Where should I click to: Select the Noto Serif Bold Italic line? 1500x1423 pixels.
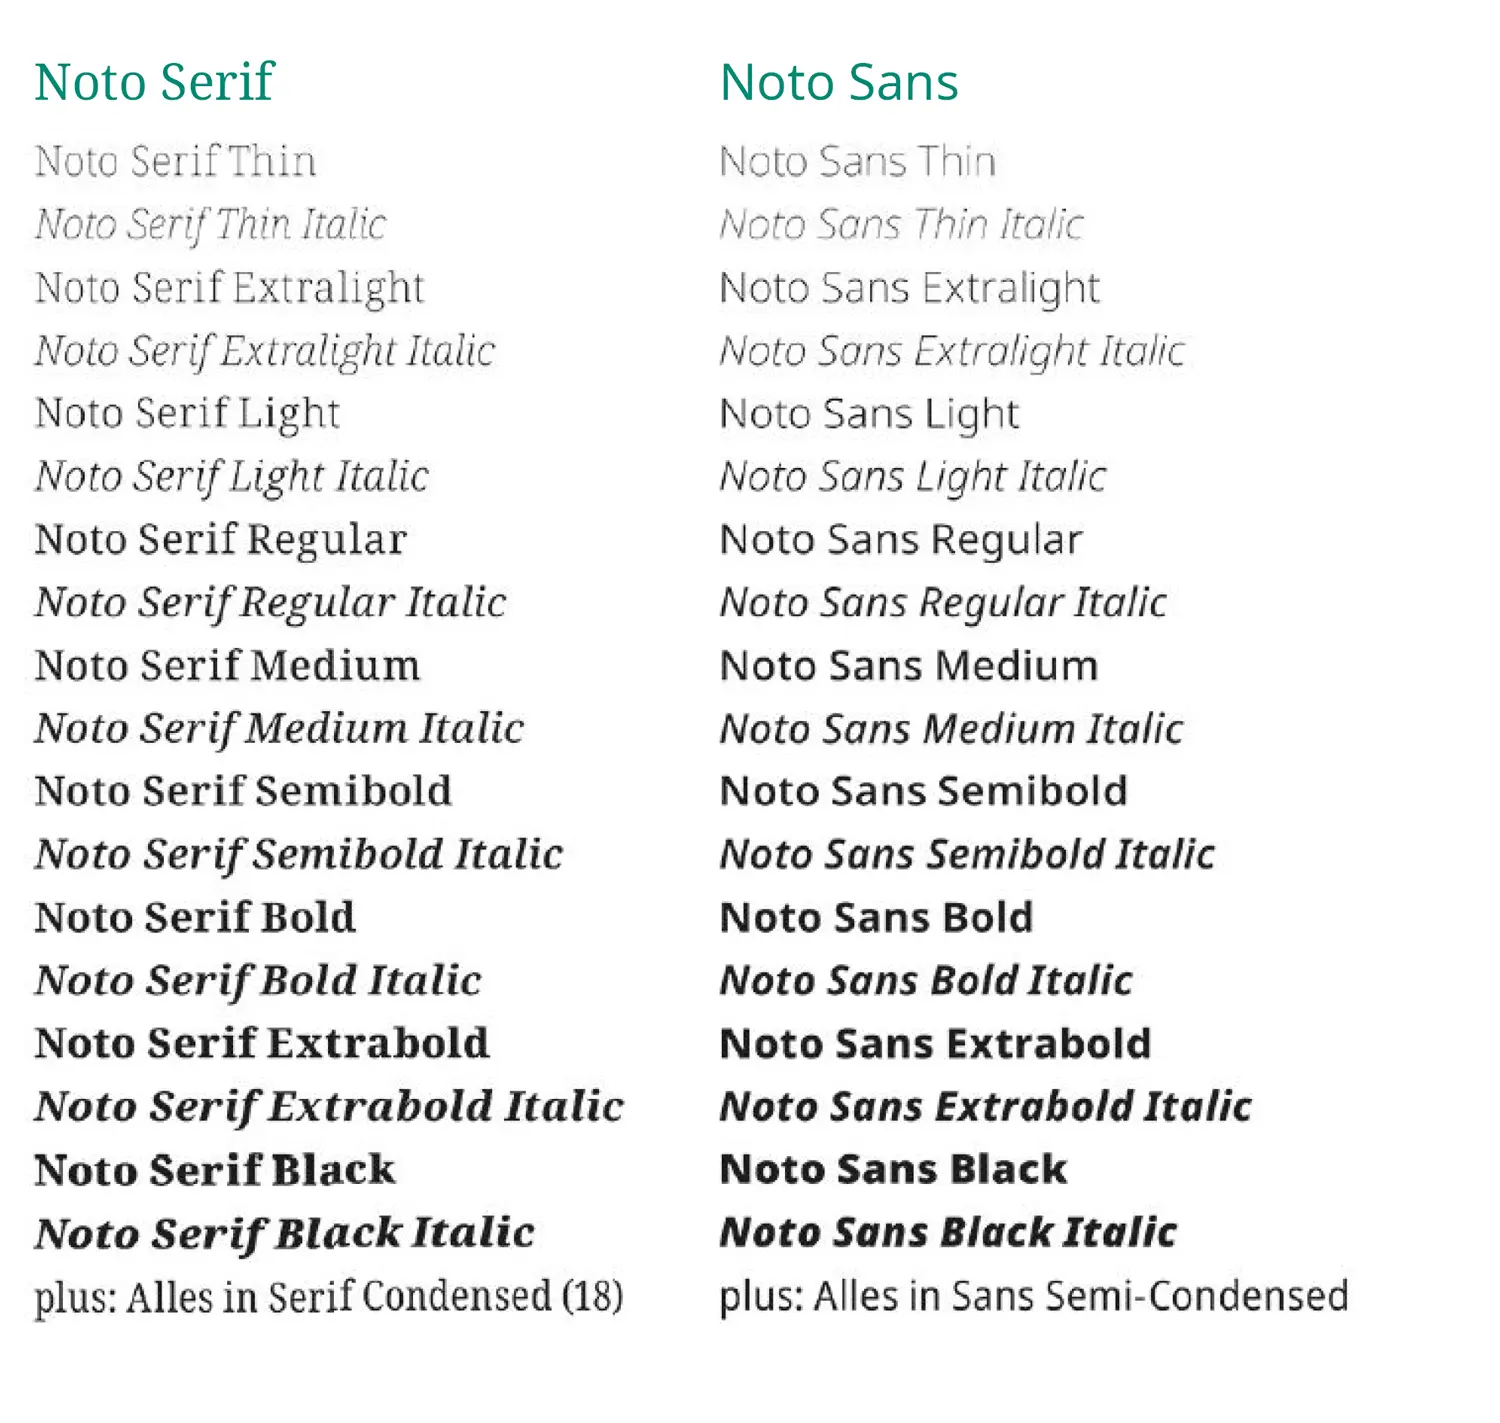(x=258, y=981)
